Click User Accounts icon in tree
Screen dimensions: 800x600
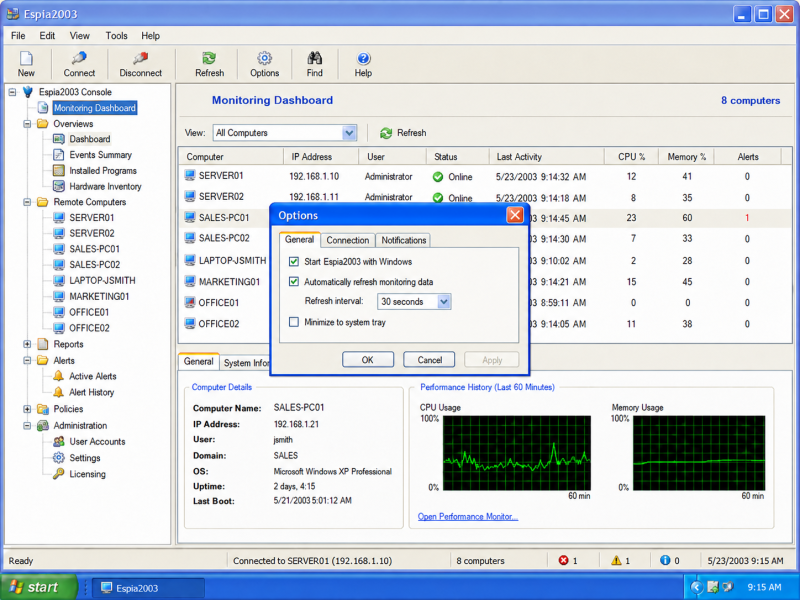click(59, 441)
